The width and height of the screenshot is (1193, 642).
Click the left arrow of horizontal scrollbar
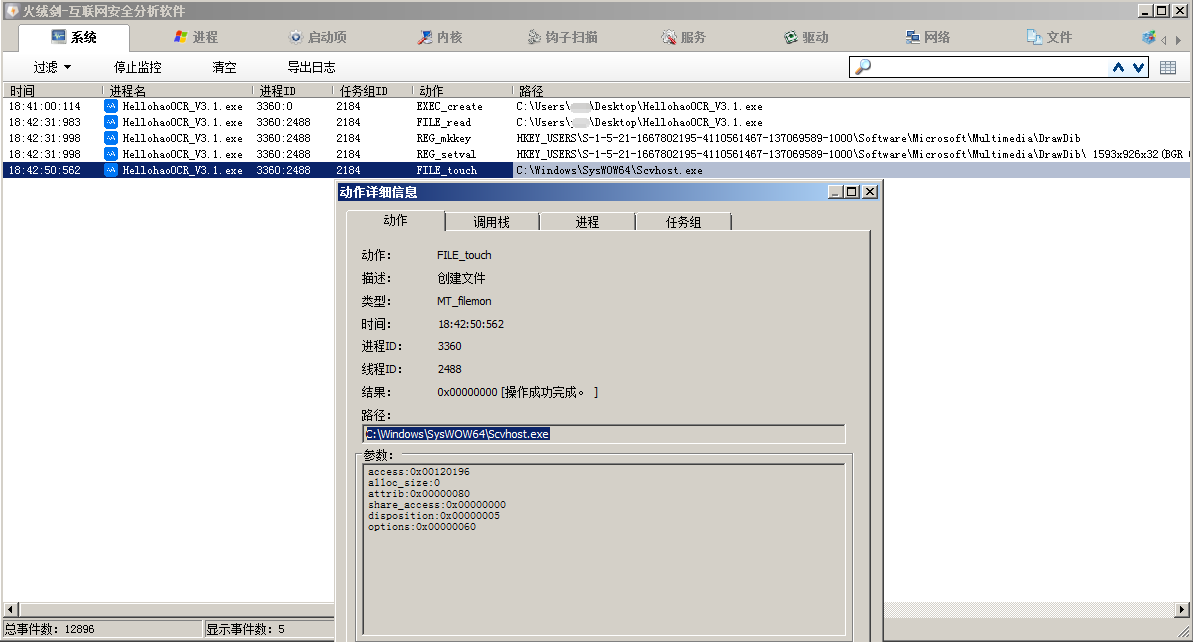[x=10, y=609]
